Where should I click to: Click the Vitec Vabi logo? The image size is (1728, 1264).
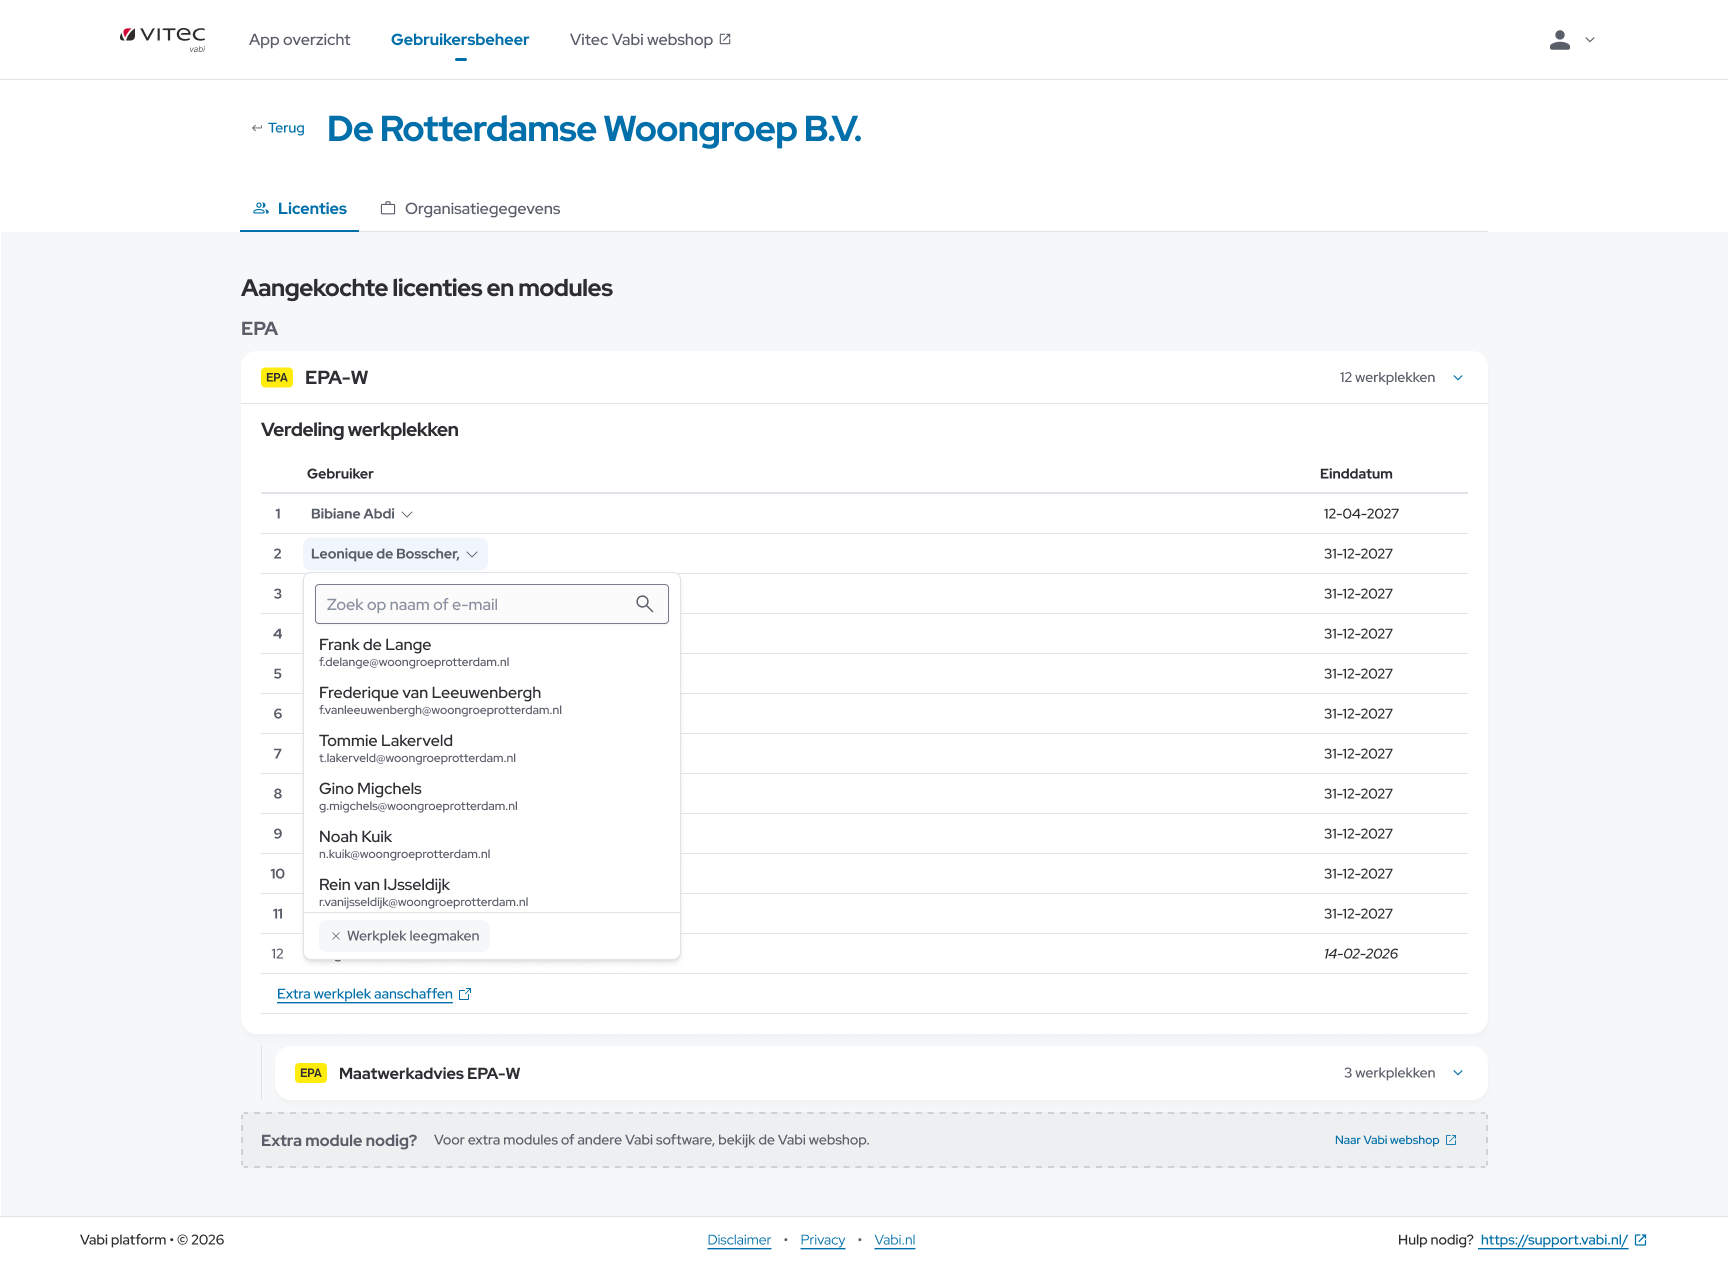coord(163,38)
